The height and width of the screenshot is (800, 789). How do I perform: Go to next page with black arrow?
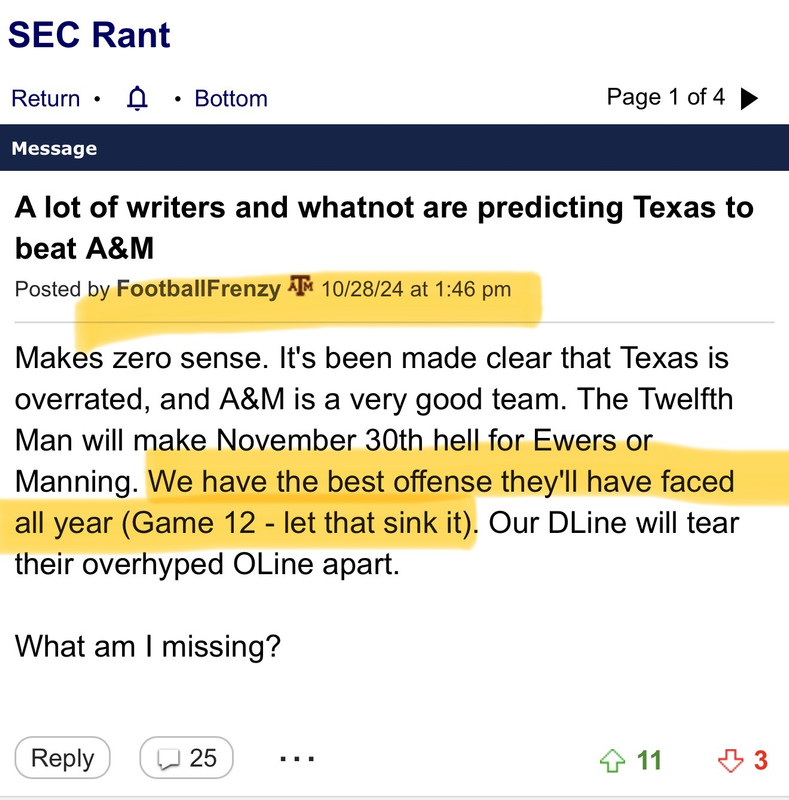[x=749, y=99]
